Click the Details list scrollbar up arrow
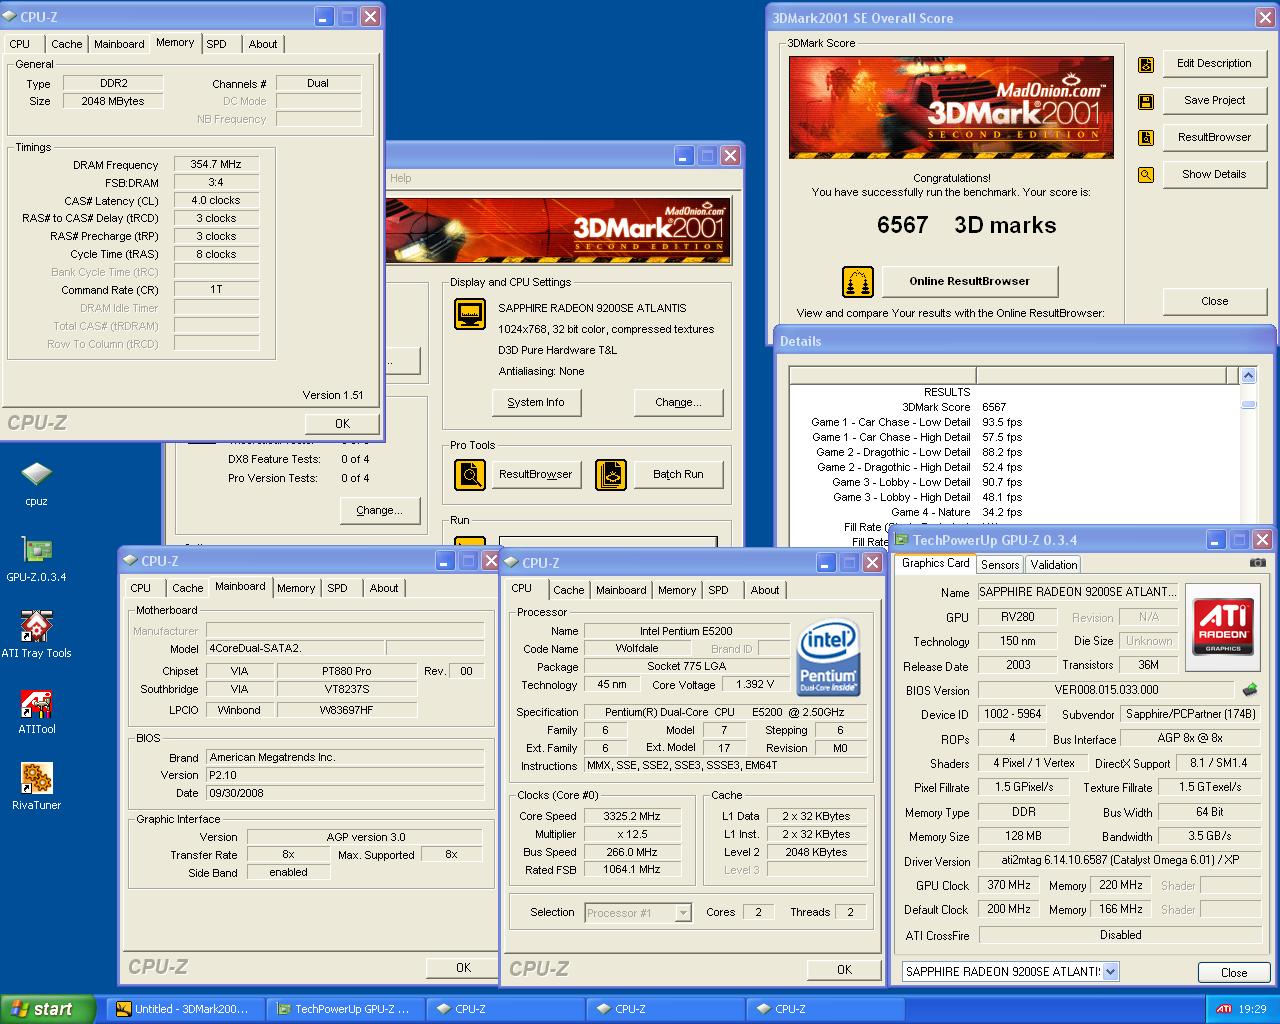Viewport: 1280px width, 1024px height. point(1248,376)
